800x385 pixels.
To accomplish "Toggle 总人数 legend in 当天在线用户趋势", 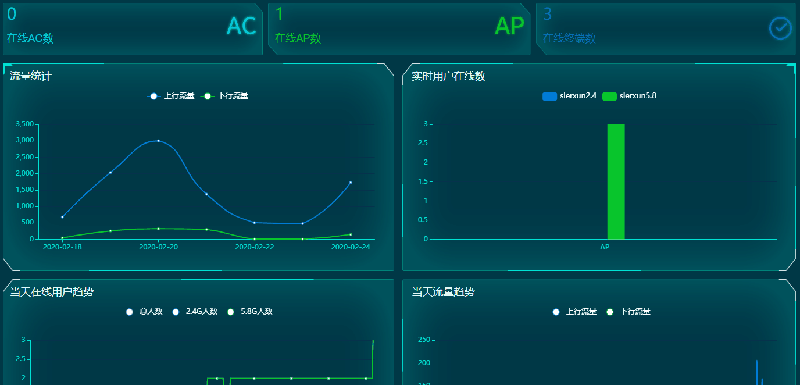I will 144,312.
